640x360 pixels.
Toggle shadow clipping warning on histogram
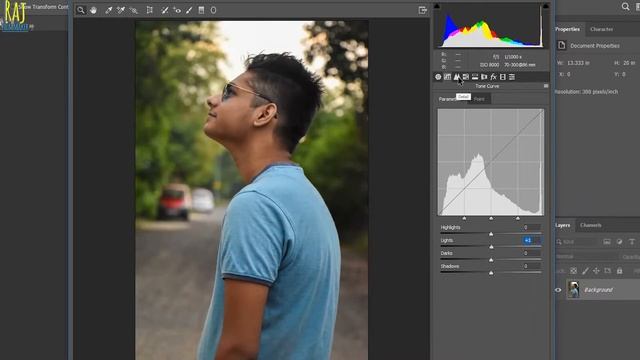click(437, 6)
